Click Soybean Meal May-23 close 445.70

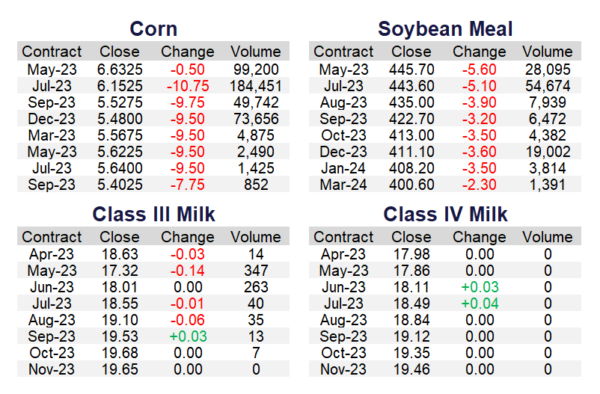pos(411,70)
